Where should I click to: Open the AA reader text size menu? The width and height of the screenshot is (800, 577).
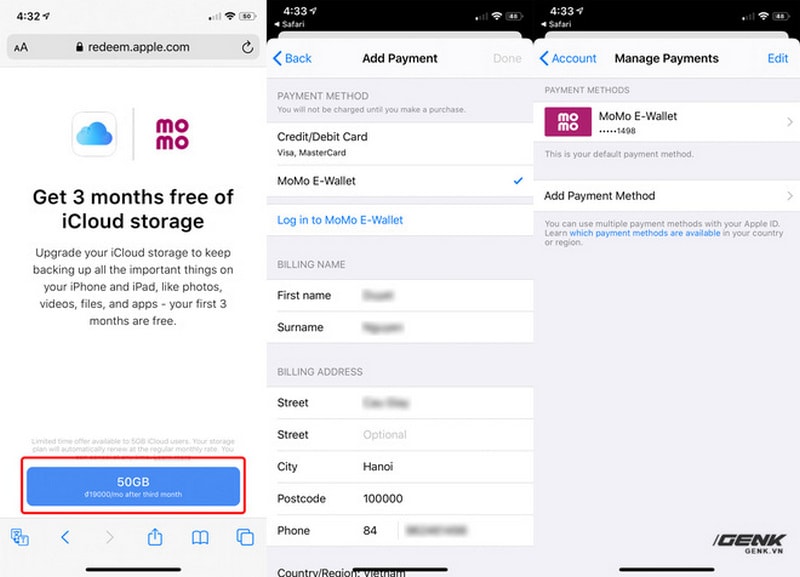[21, 47]
